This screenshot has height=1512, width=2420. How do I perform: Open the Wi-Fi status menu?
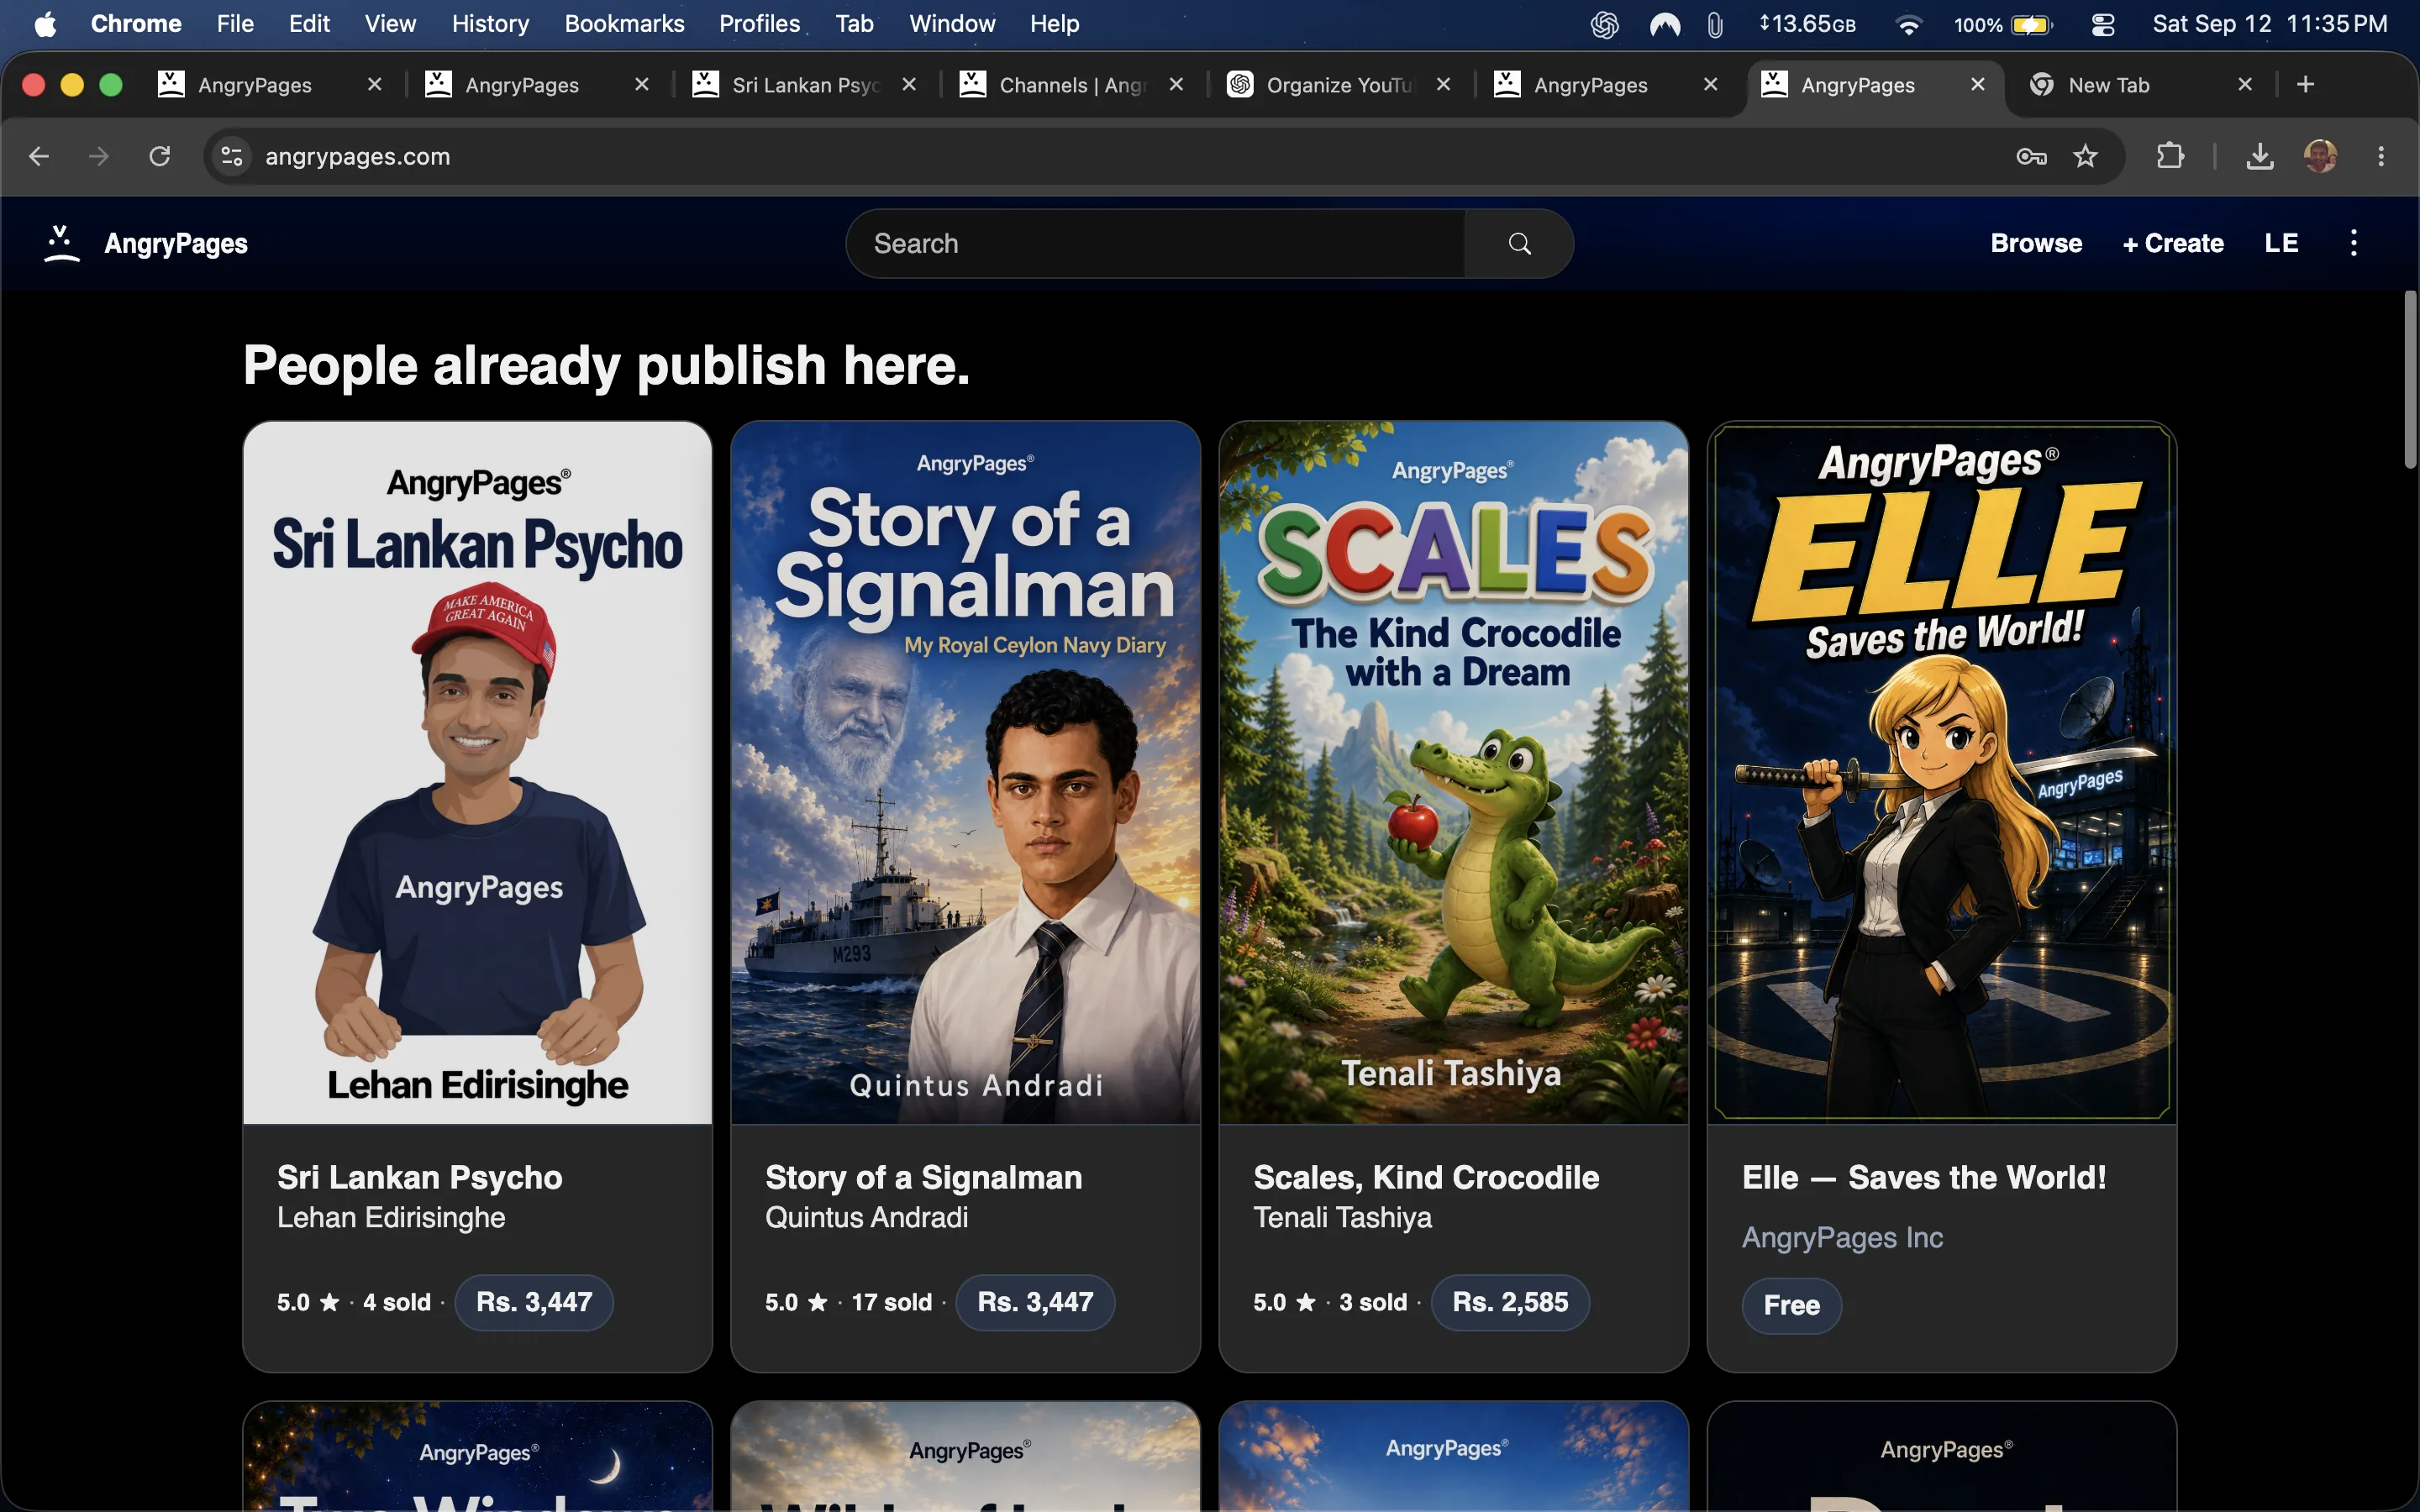[1908, 24]
